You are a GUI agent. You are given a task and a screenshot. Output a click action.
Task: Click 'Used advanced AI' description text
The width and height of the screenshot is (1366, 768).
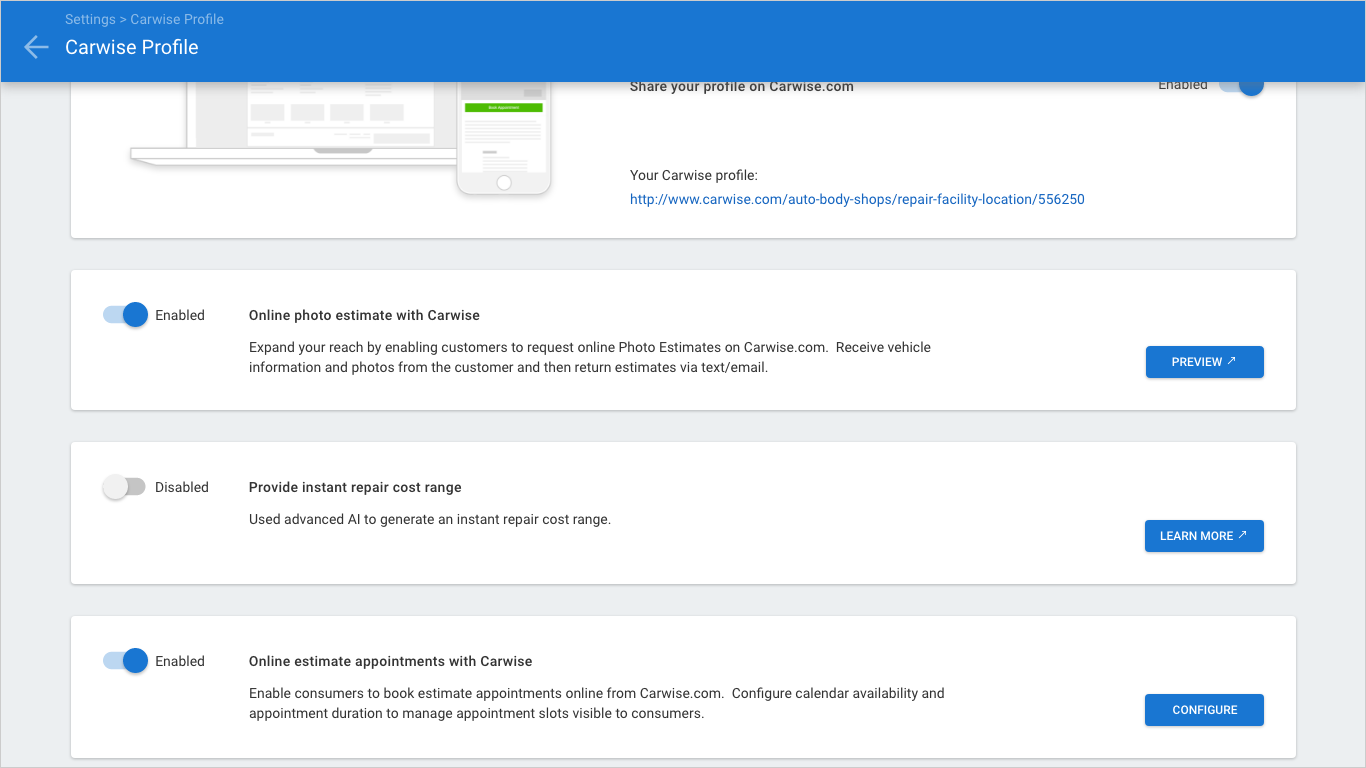point(429,519)
